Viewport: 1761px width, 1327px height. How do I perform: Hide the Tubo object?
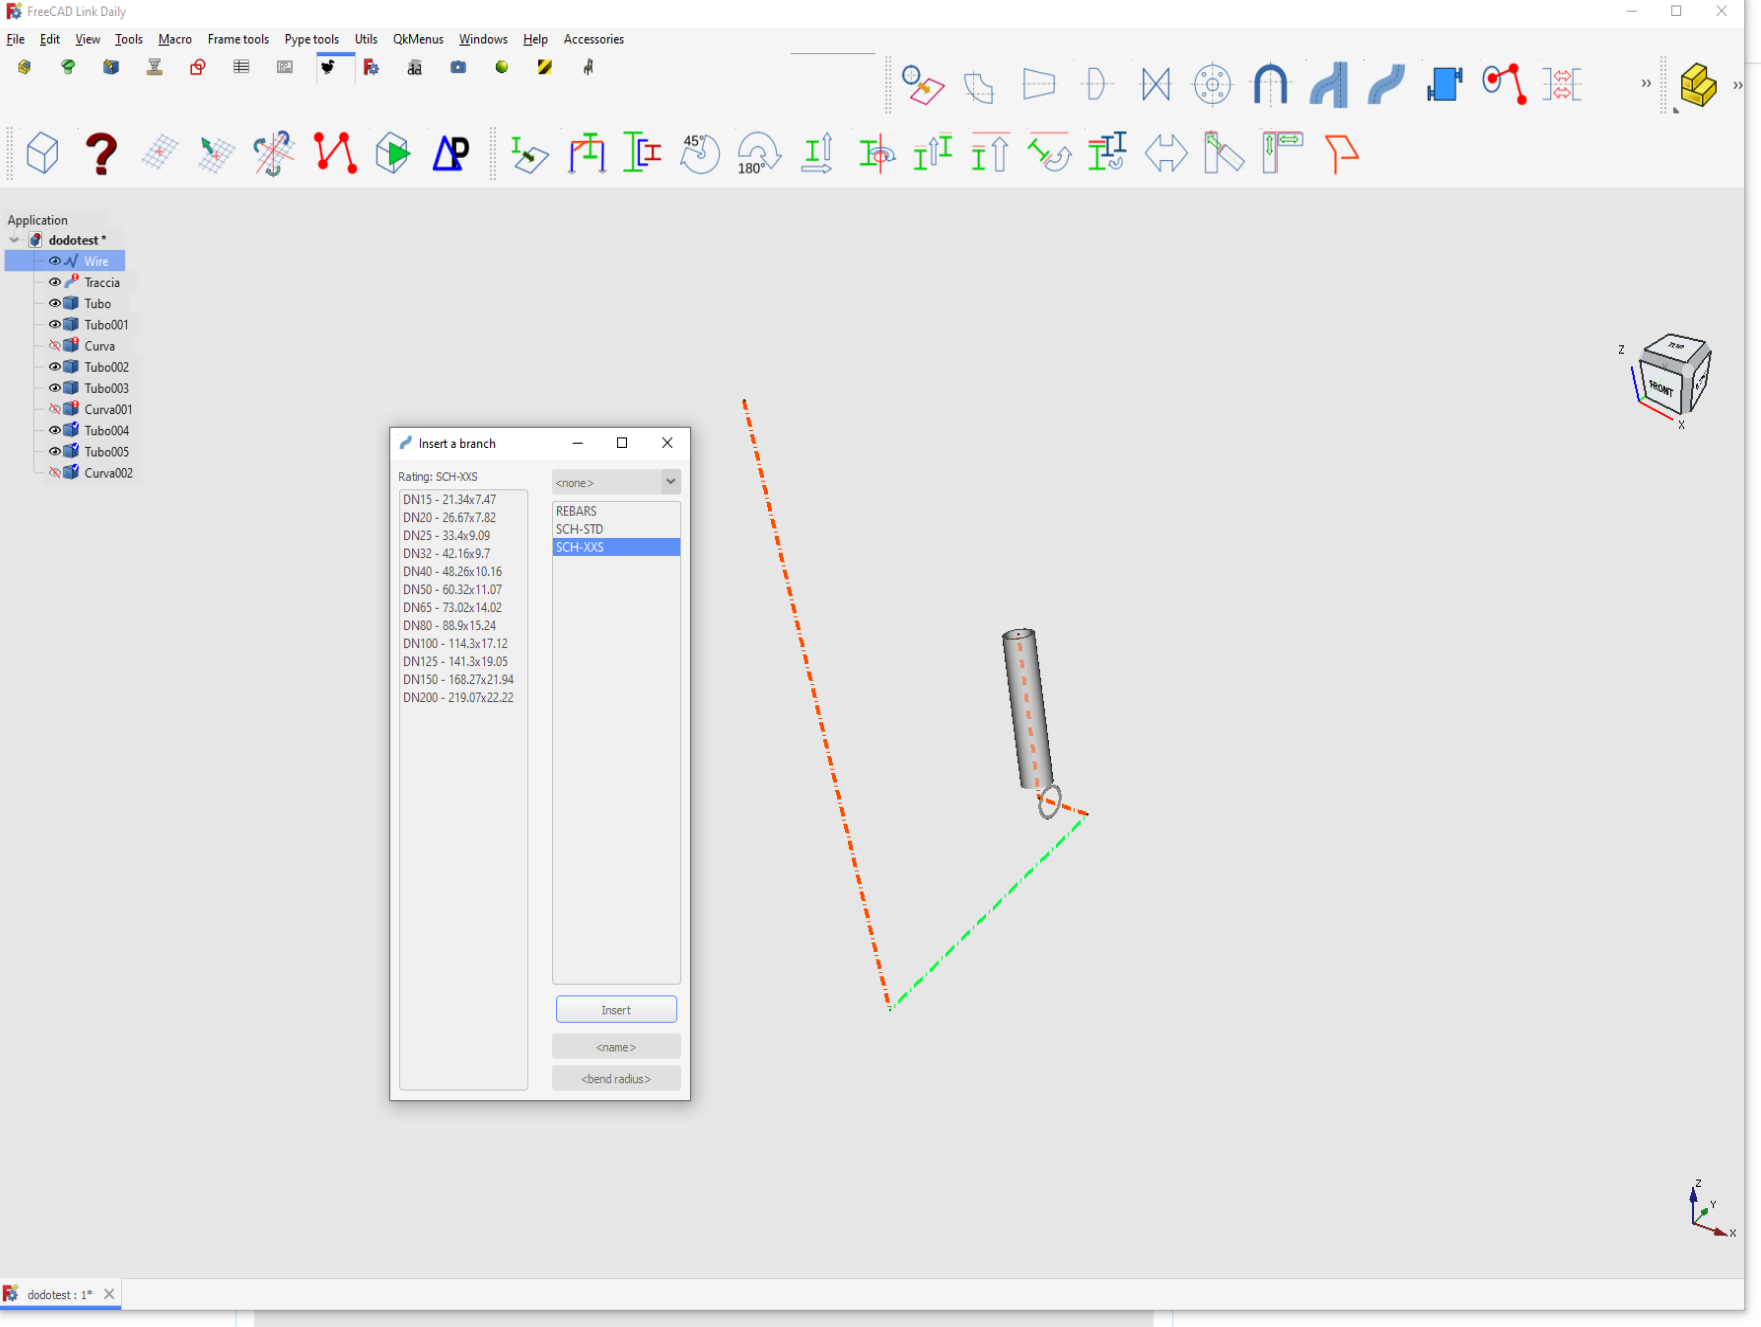click(55, 303)
